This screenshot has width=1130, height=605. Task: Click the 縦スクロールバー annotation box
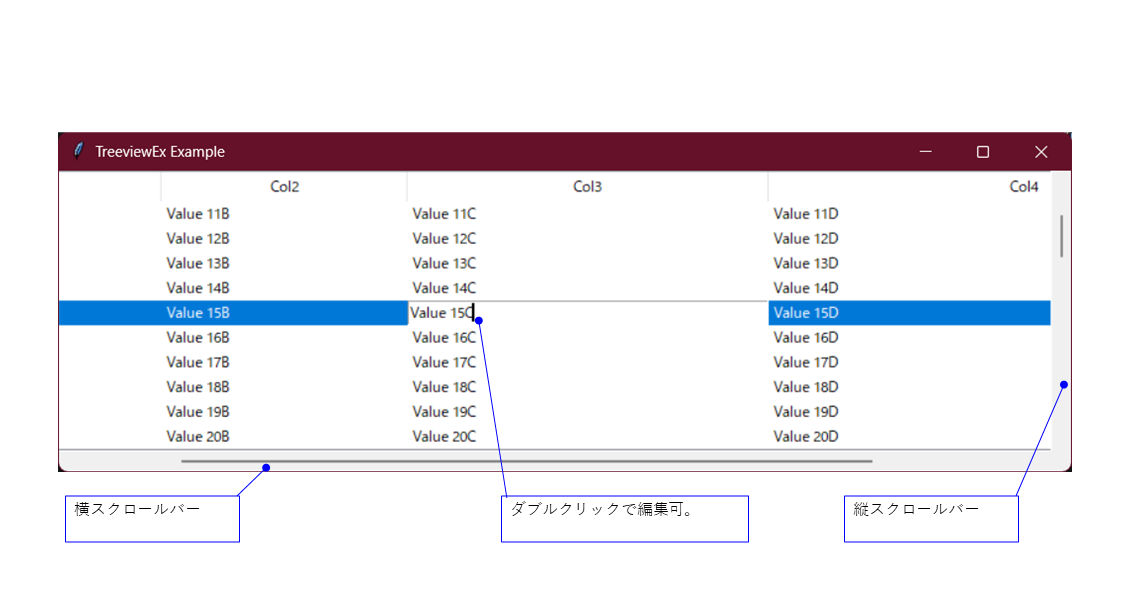(x=931, y=517)
